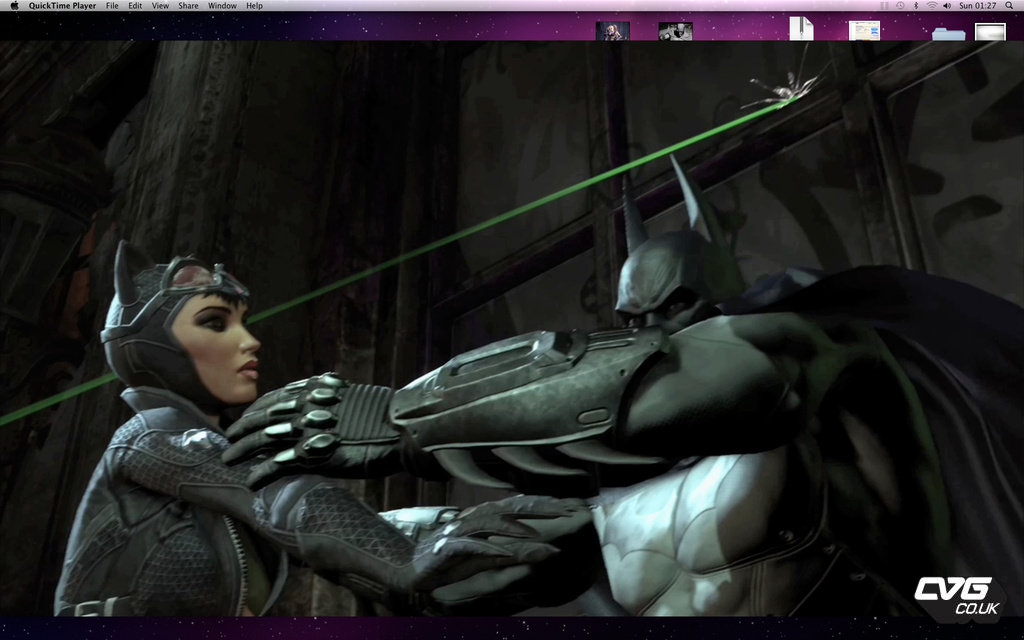Image resolution: width=1024 pixels, height=640 pixels.
Task: Open Spotlight search magnifier
Action: click(x=1010, y=6)
